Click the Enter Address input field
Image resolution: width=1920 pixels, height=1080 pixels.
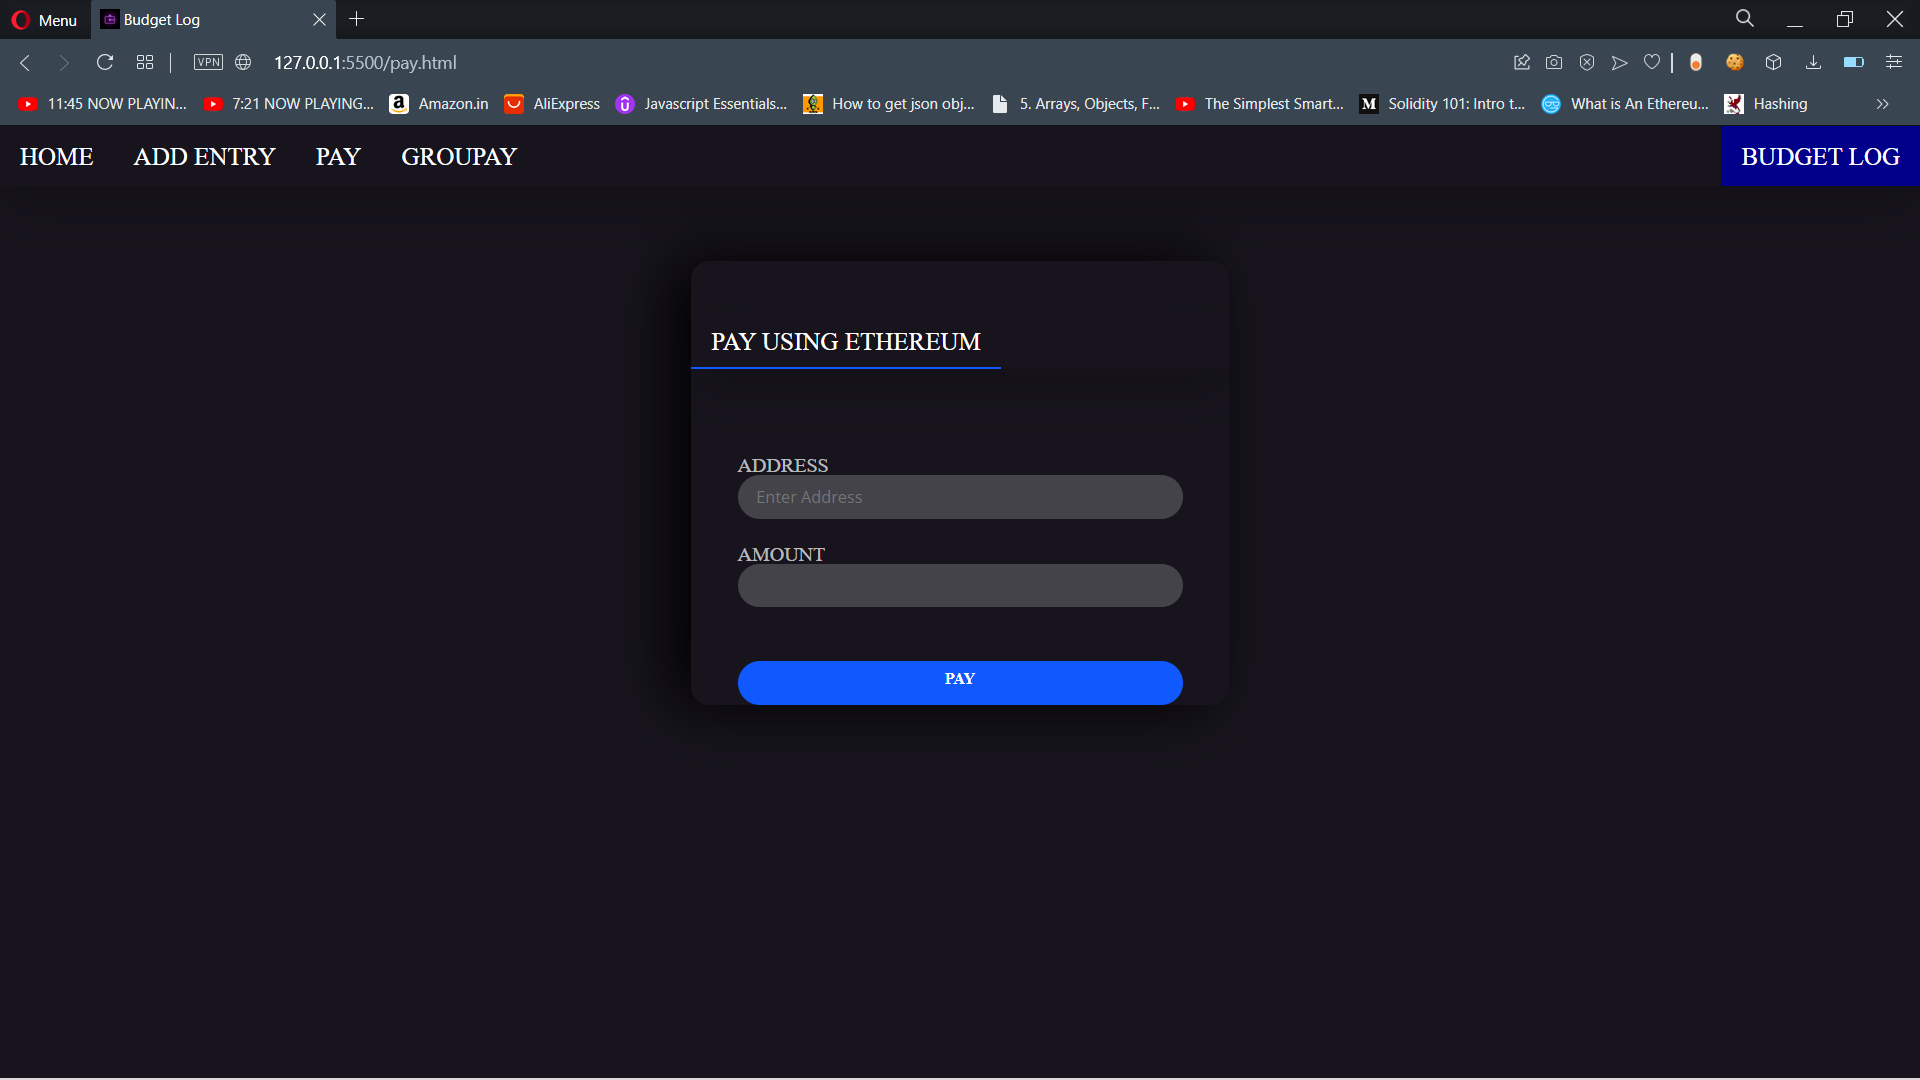pyautogui.click(x=959, y=497)
